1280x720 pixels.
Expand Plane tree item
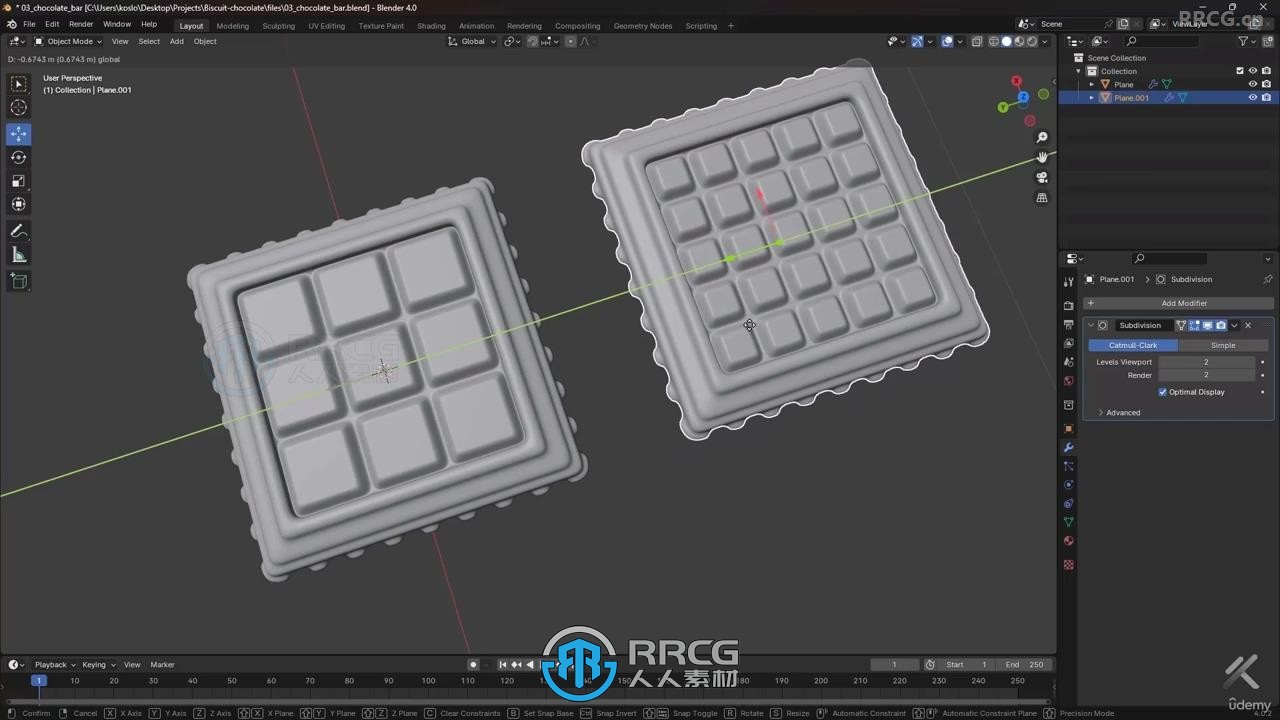[1092, 84]
